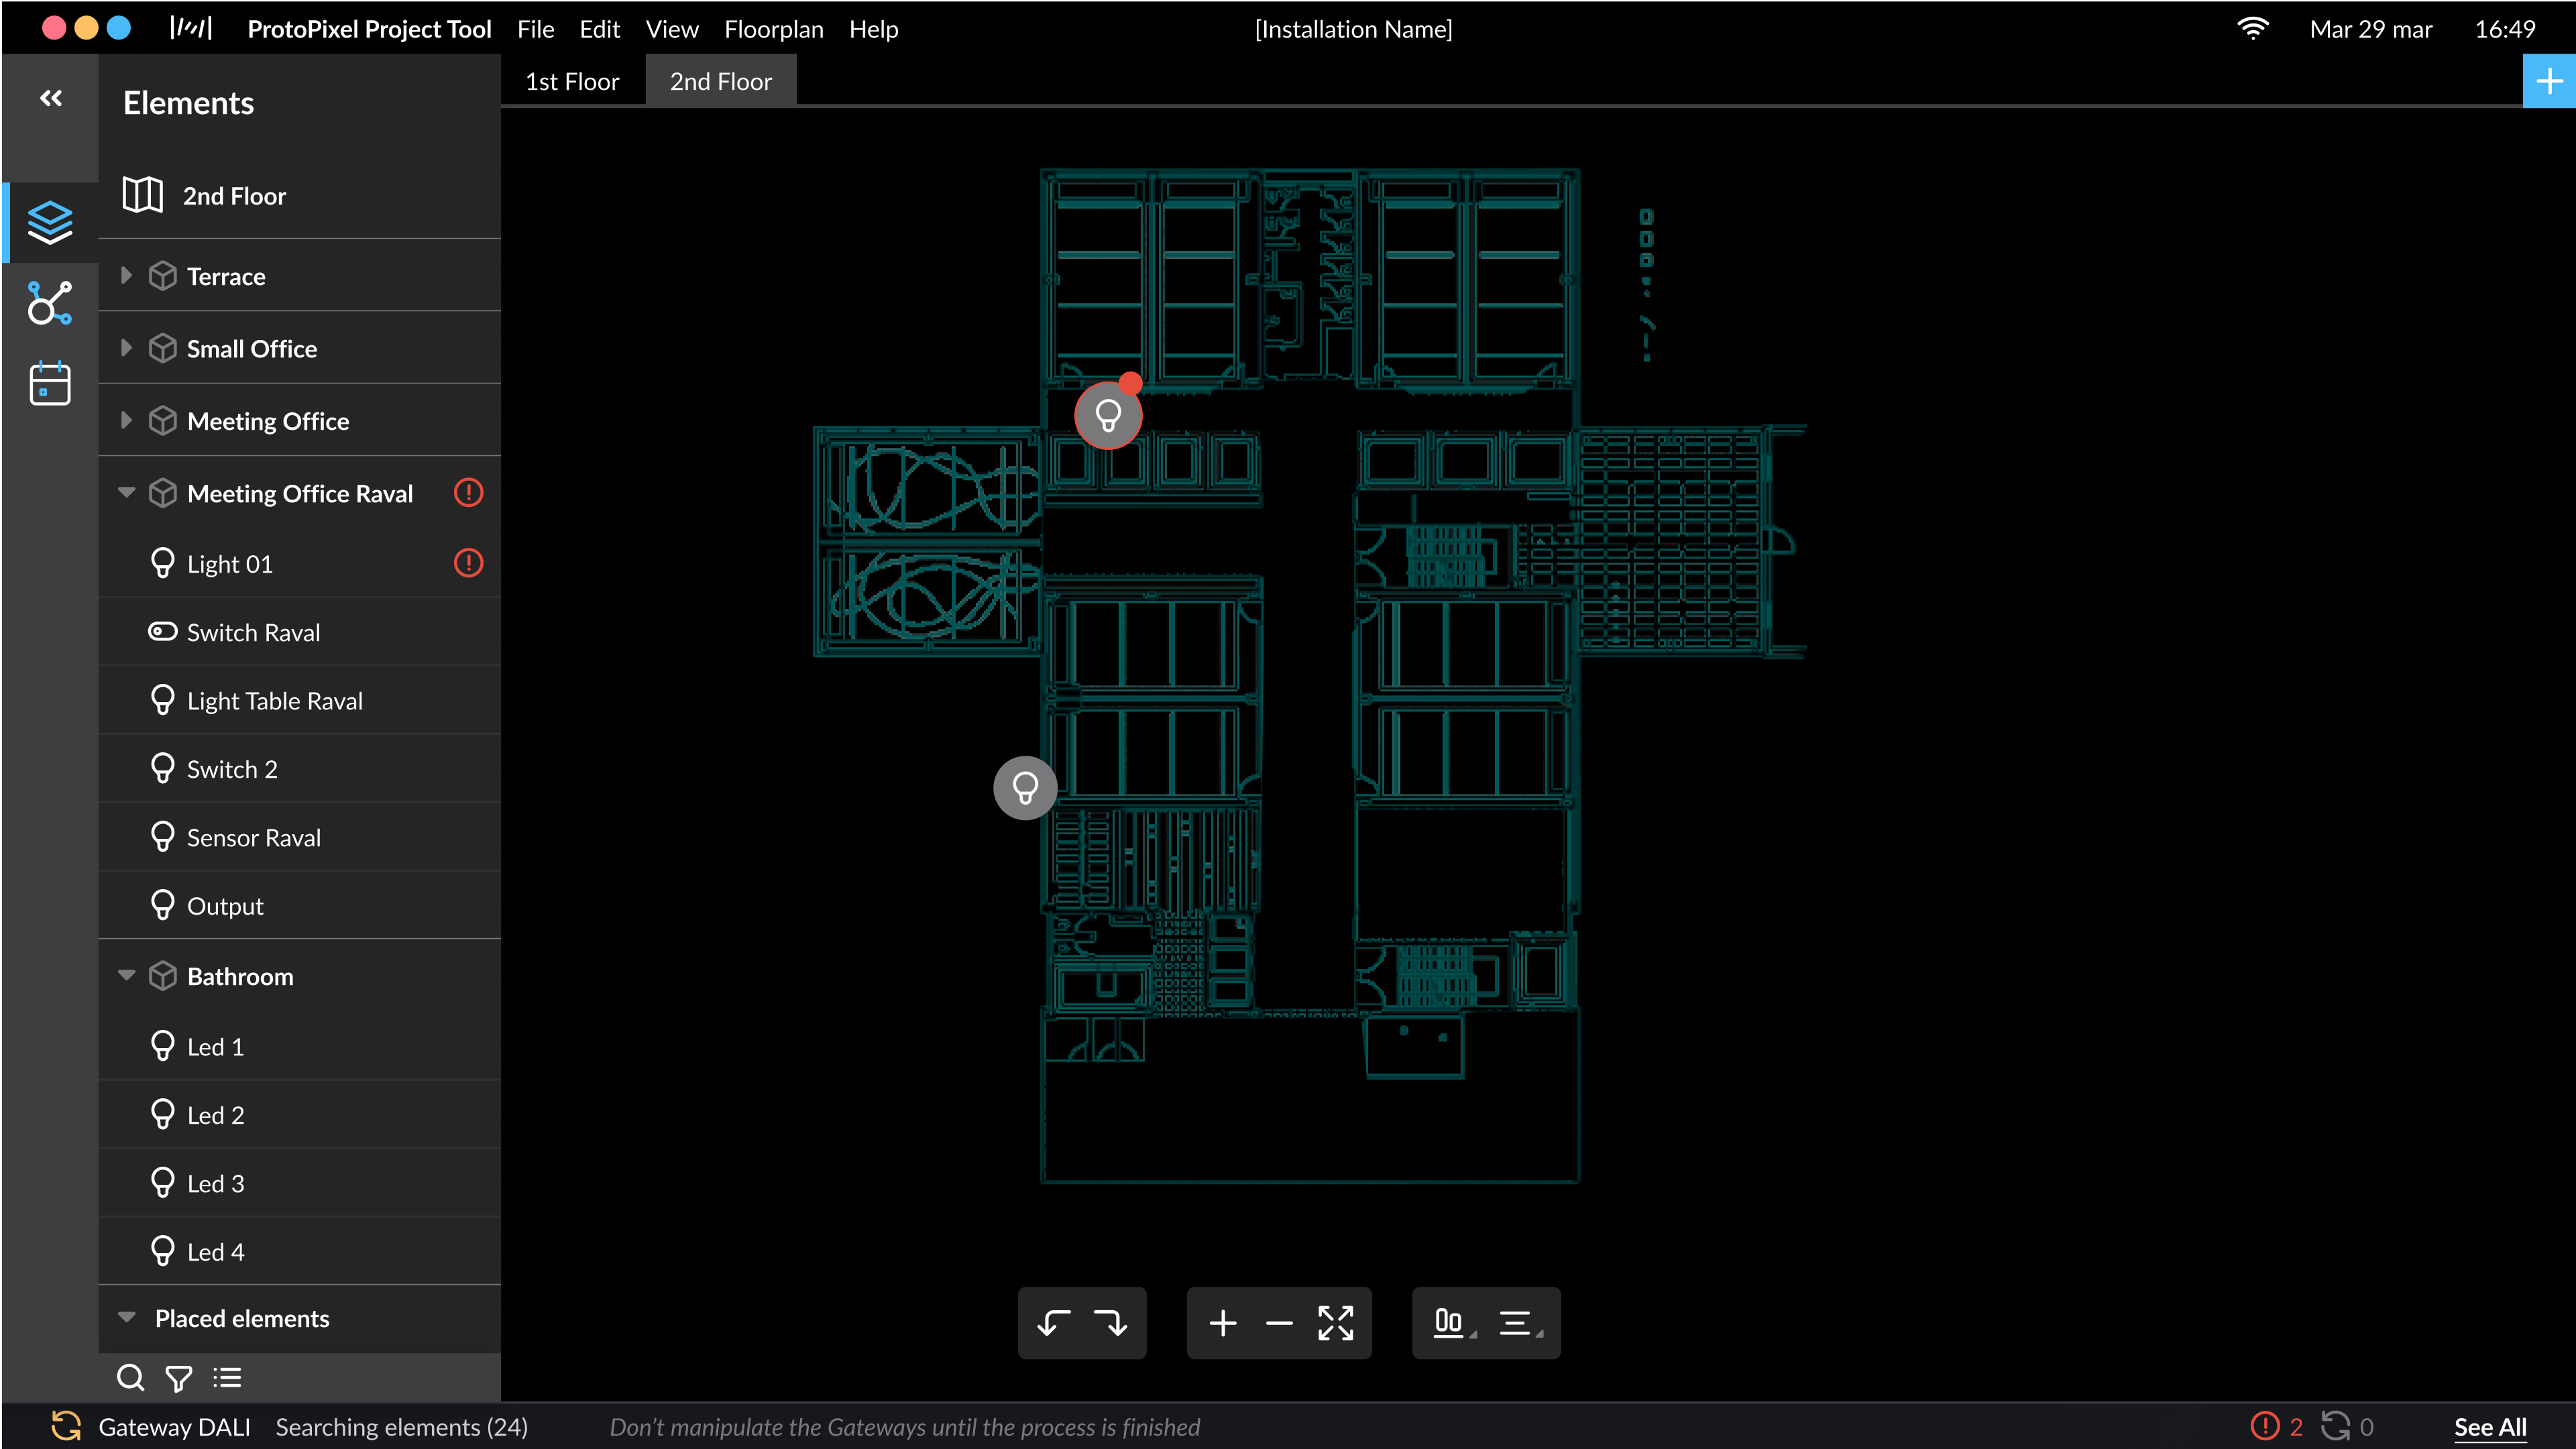Click error icon on Meeting Office Raval
This screenshot has height=1449, width=2576.
pos(468,493)
